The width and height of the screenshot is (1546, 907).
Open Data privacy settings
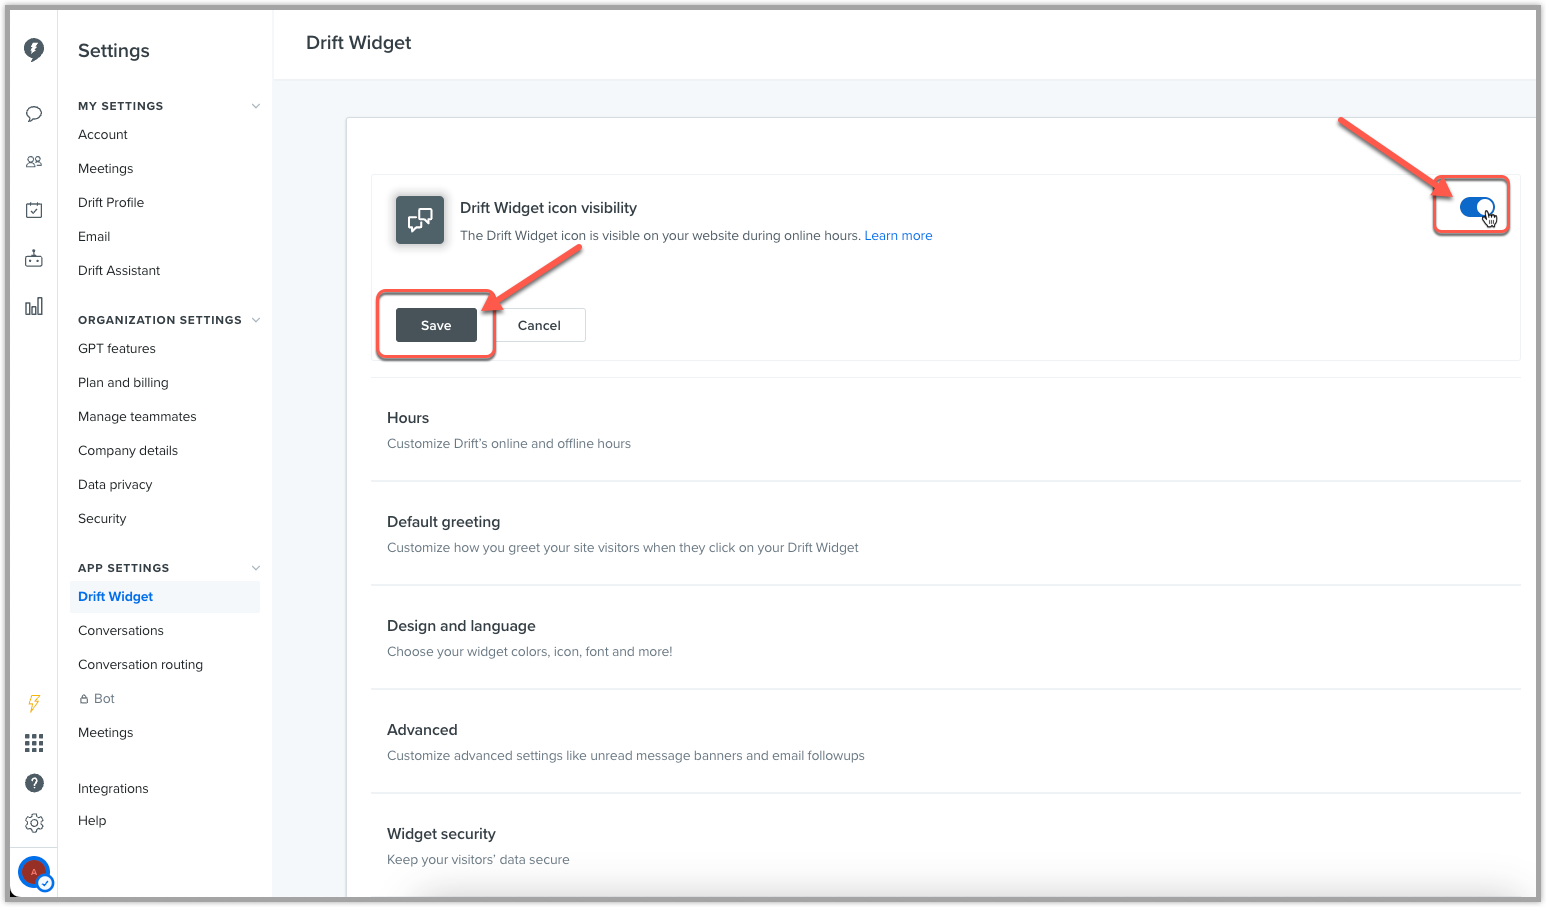pyautogui.click(x=115, y=485)
